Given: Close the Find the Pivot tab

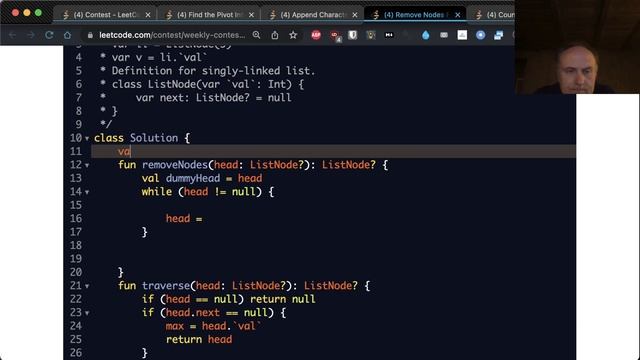Looking at the screenshot, I should 251,15.
